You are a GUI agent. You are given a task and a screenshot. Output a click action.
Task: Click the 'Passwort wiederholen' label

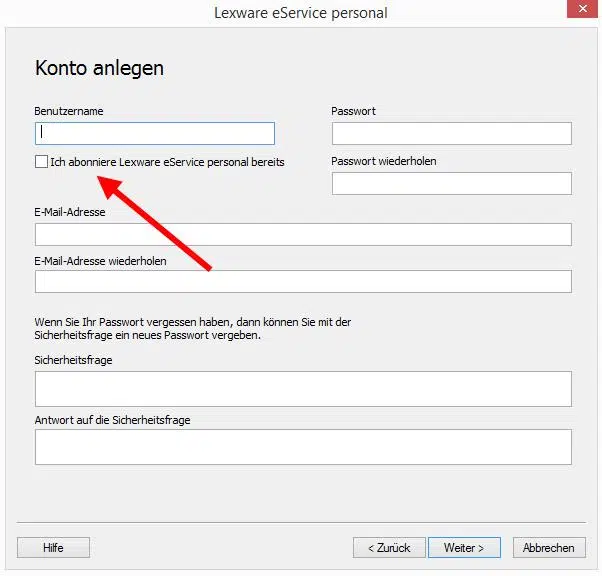click(384, 161)
